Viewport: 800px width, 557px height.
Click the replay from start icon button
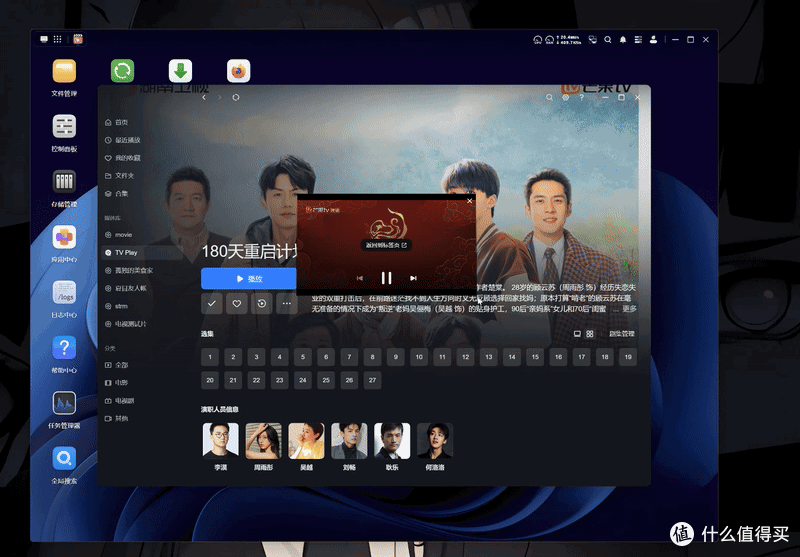262,303
